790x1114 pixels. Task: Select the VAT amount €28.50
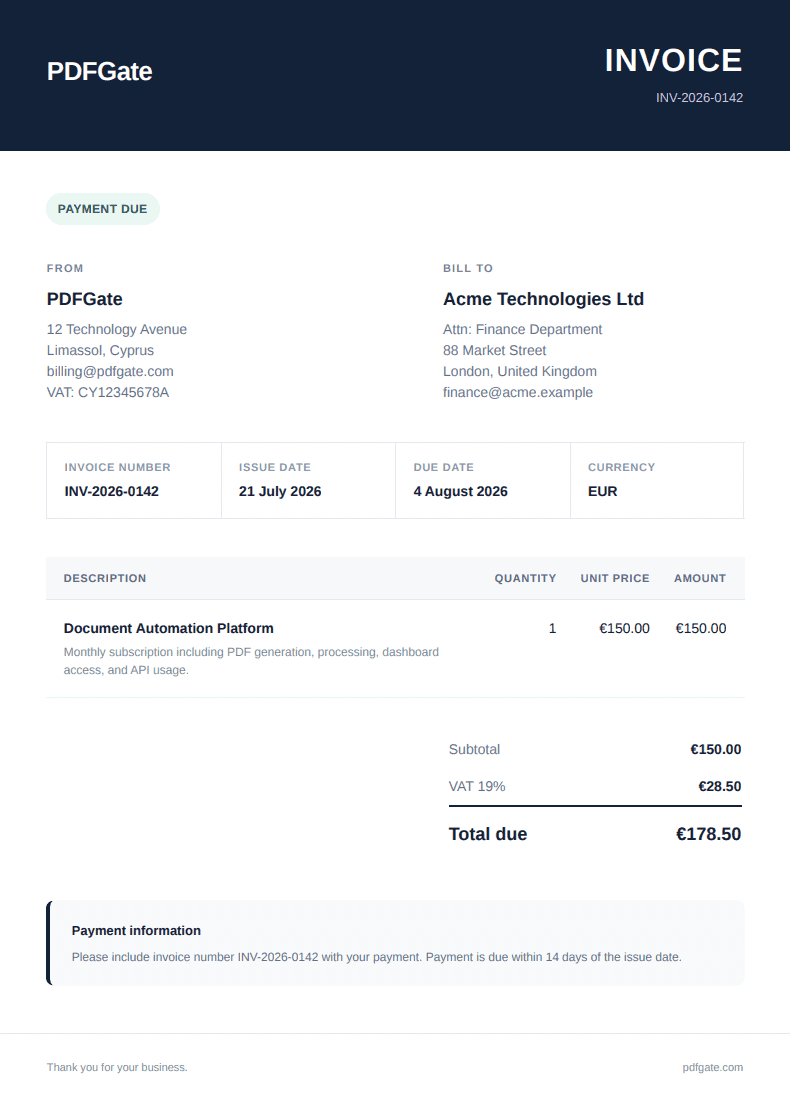click(x=720, y=786)
